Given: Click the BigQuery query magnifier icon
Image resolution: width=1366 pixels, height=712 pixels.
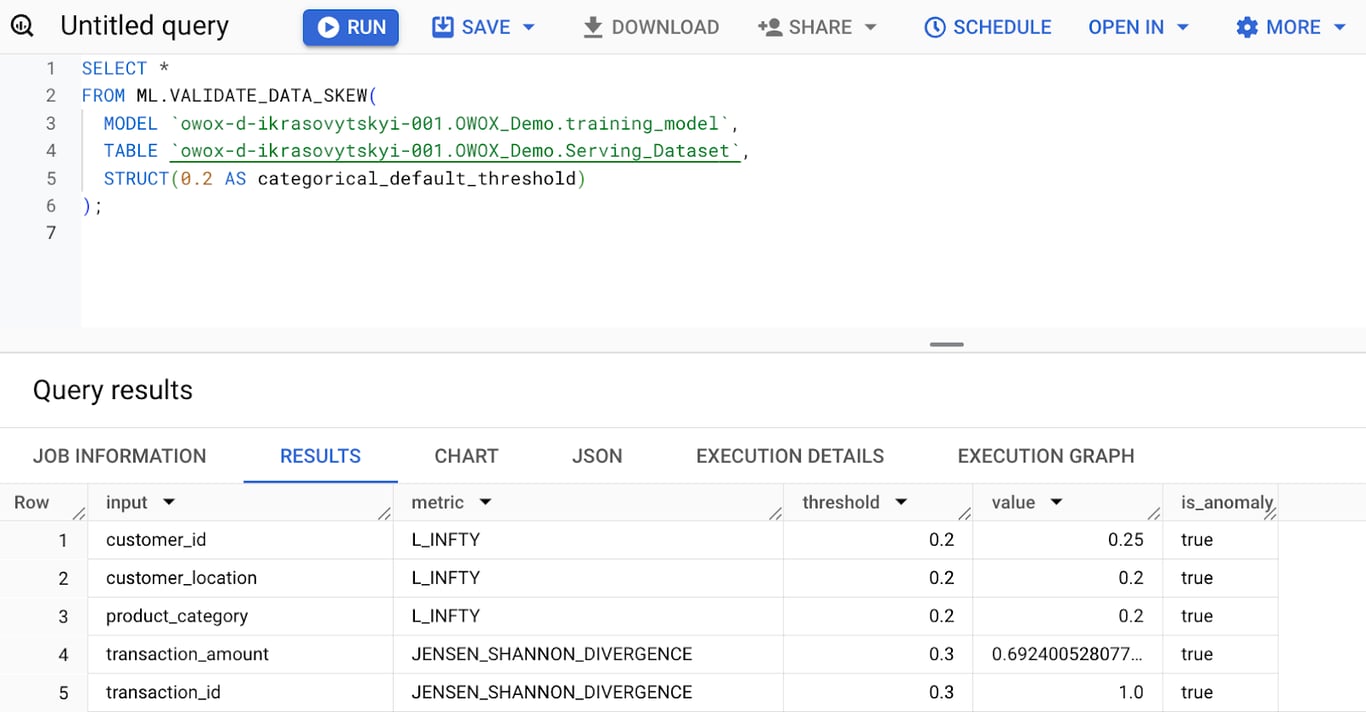Looking at the screenshot, I should (22, 27).
